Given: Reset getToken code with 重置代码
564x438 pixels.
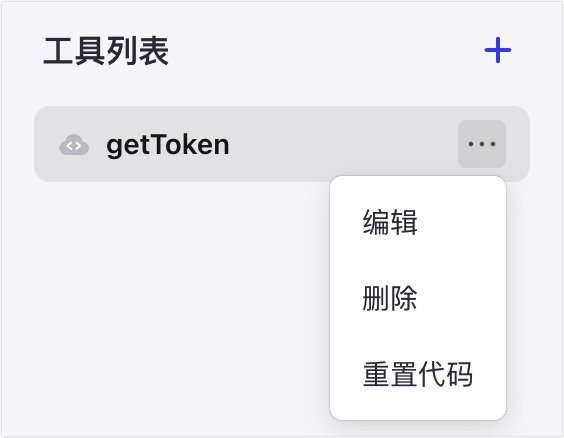Looking at the screenshot, I should tap(418, 374).
